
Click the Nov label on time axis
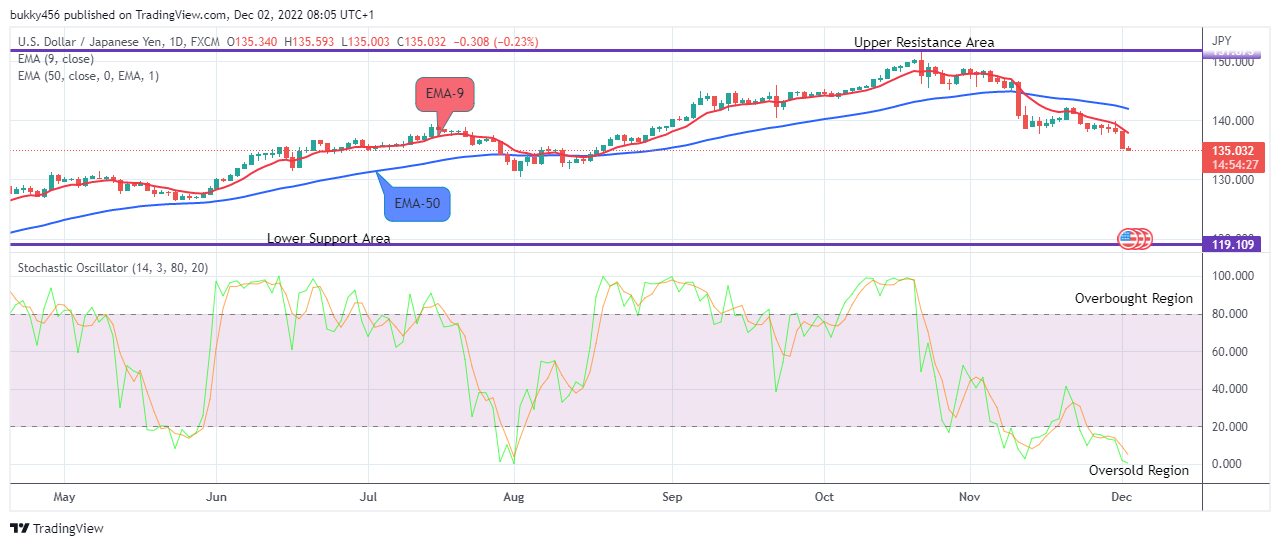[971, 496]
